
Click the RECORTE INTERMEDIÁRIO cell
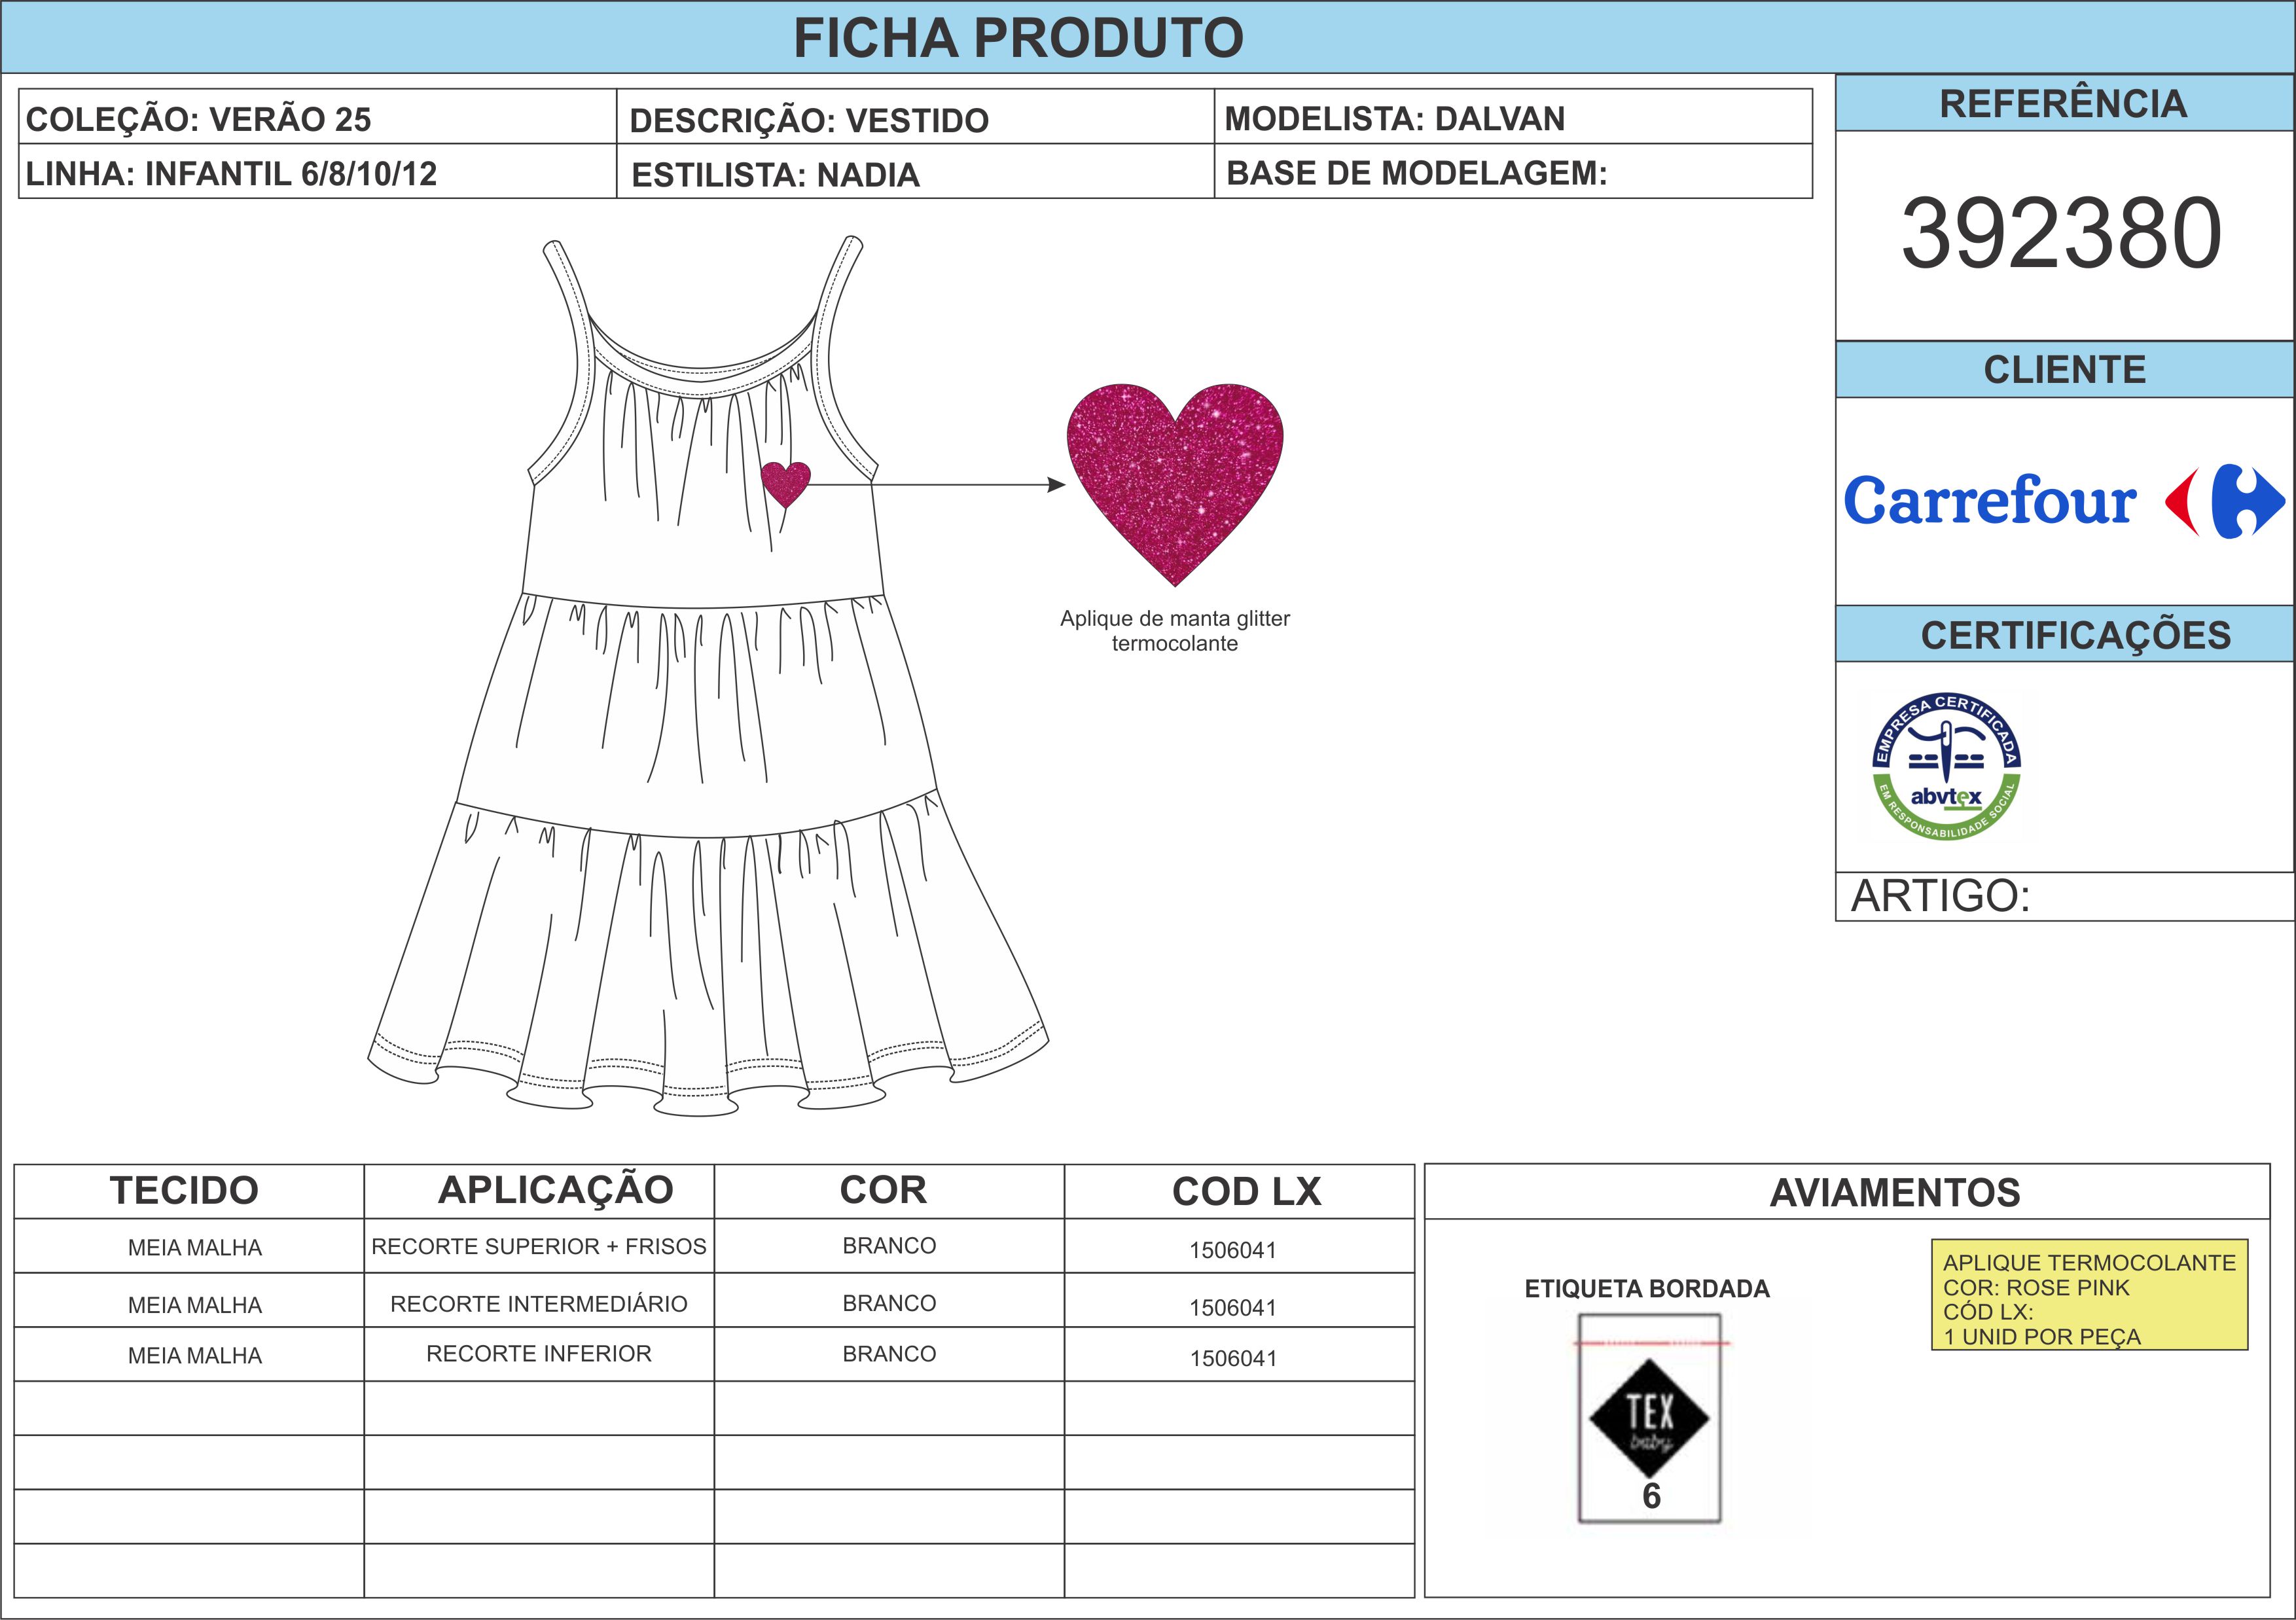538,1304
